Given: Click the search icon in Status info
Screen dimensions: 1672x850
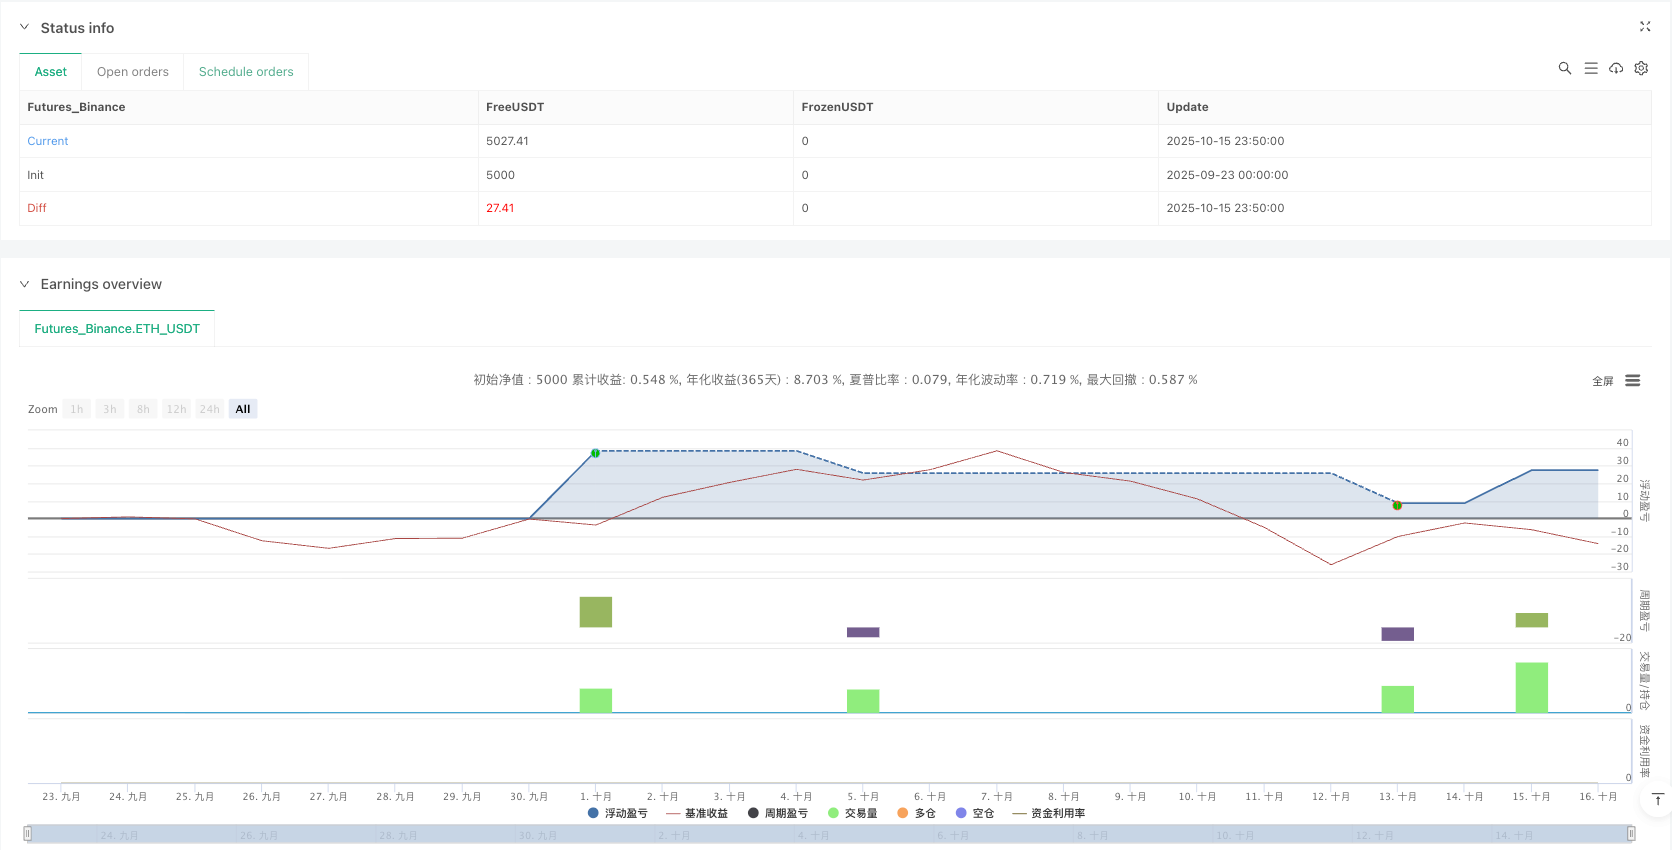Looking at the screenshot, I should tap(1565, 68).
